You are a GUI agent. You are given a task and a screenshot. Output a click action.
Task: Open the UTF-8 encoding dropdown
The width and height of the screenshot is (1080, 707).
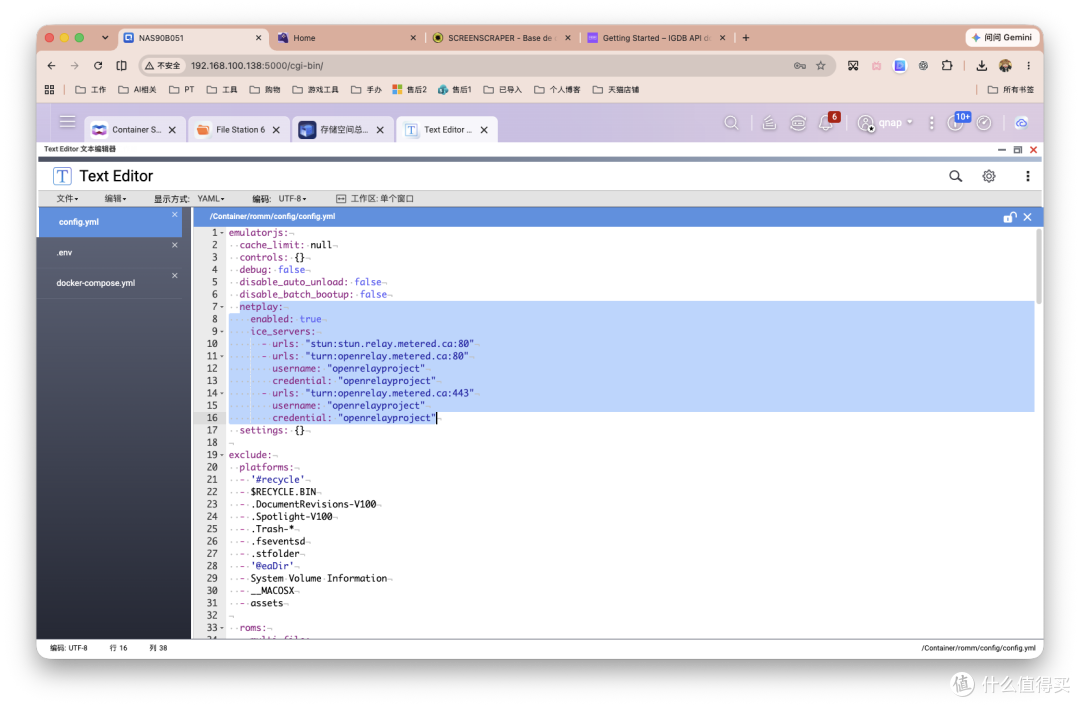pos(292,198)
